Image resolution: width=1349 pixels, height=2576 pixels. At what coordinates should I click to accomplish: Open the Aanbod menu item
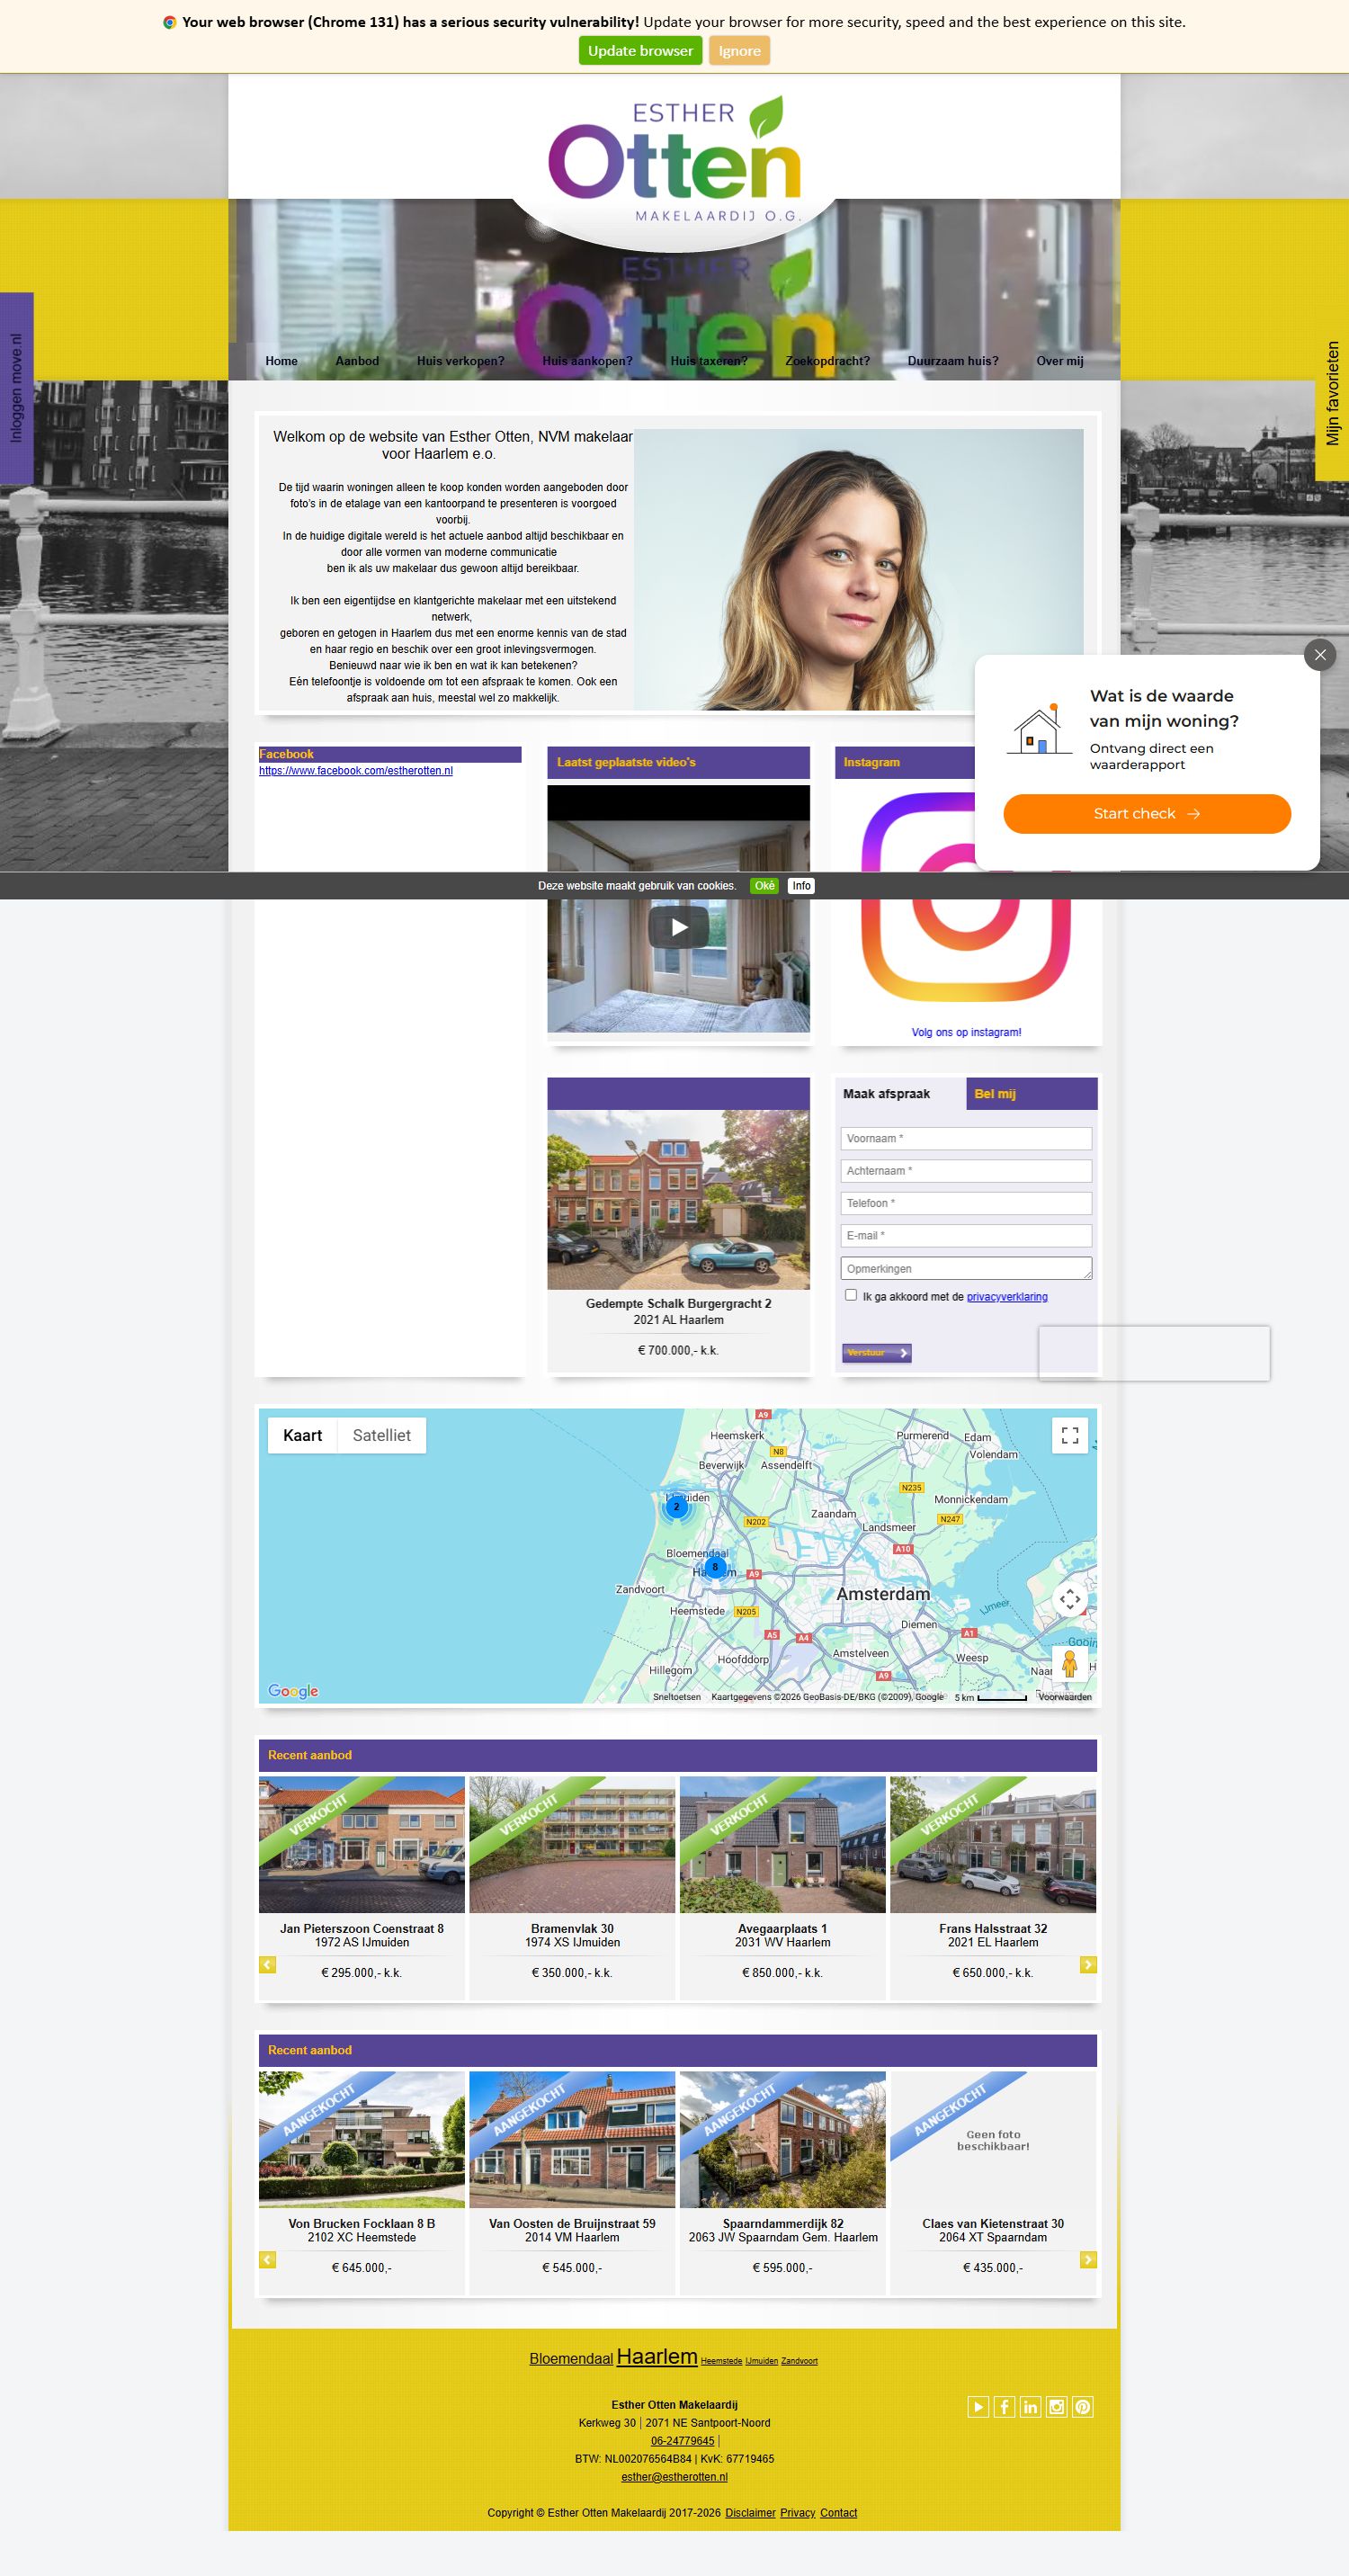357,361
